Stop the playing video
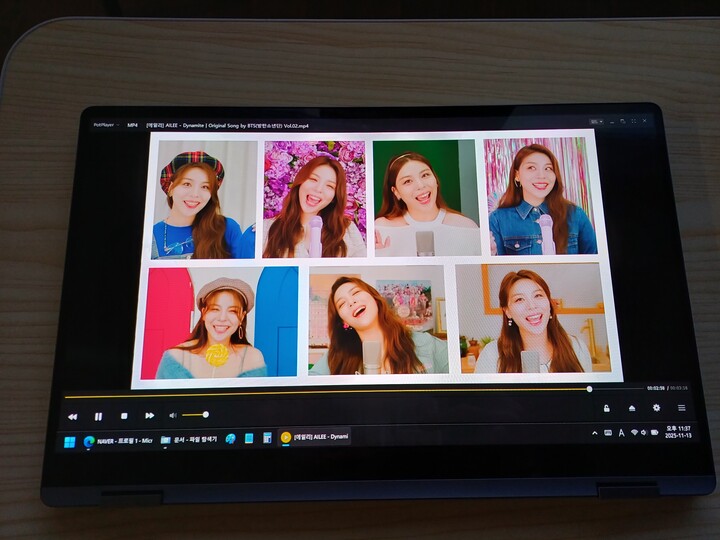 click(124, 416)
